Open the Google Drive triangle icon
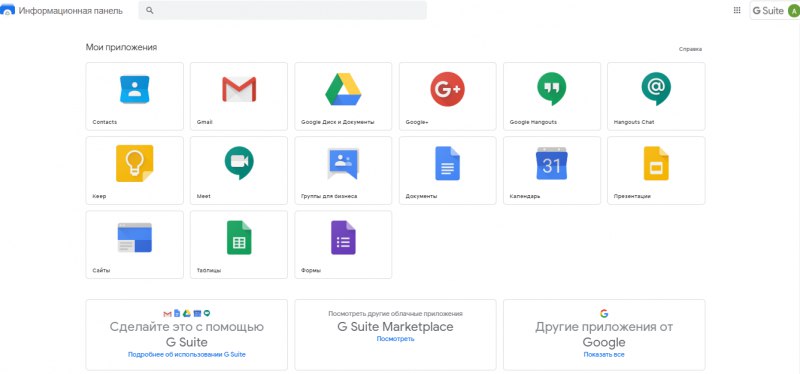This screenshot has width=800, height=374. [343, 89]
